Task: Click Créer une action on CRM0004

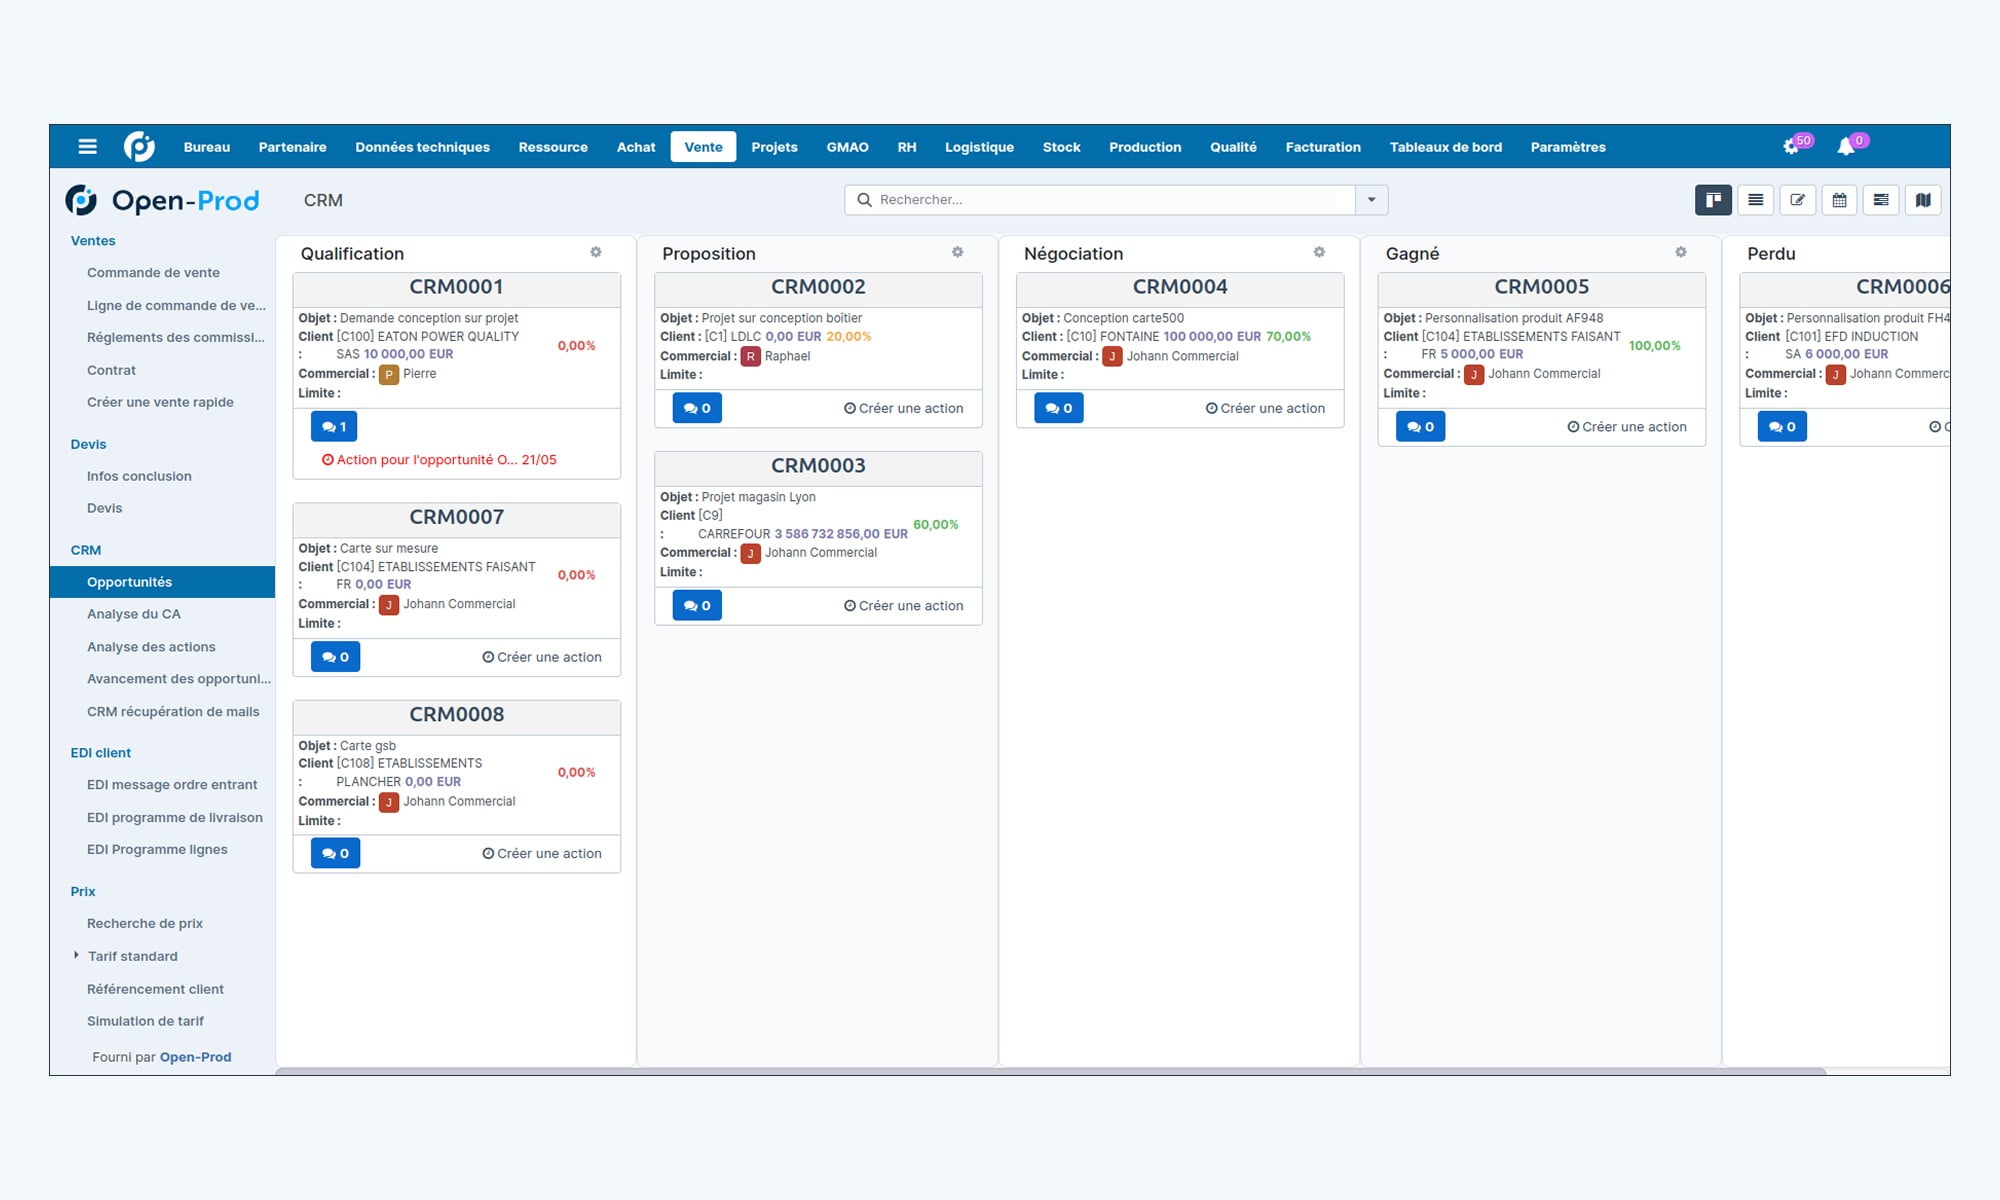Action: click(1265, 408)
